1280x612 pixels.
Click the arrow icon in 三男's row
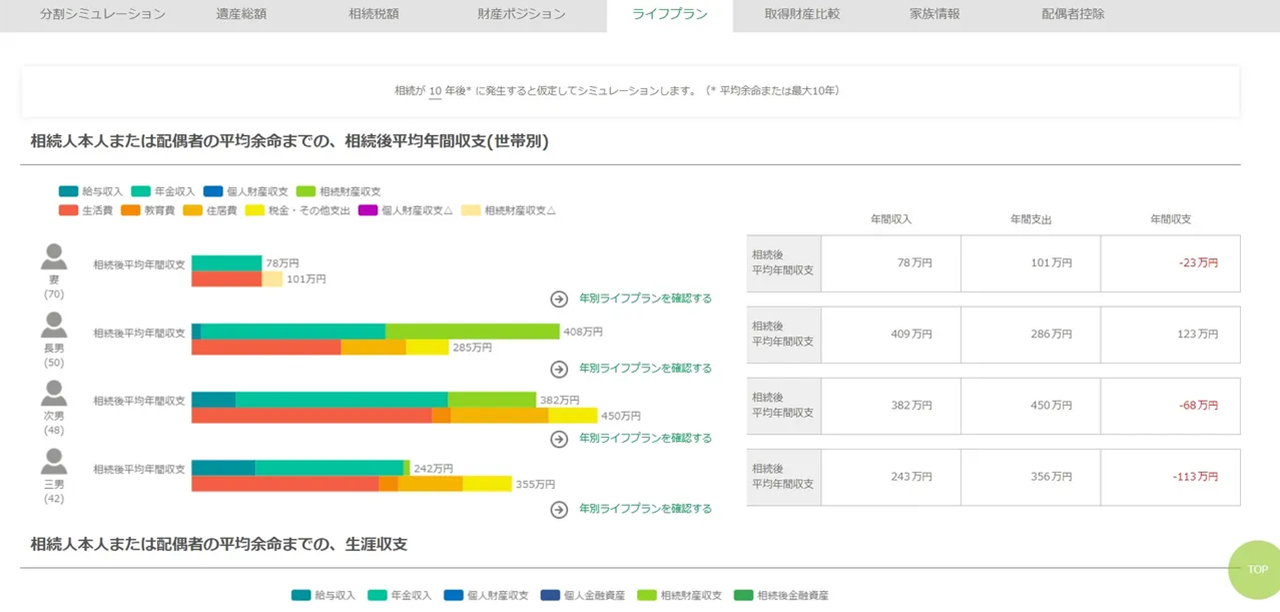coord(559,509)
